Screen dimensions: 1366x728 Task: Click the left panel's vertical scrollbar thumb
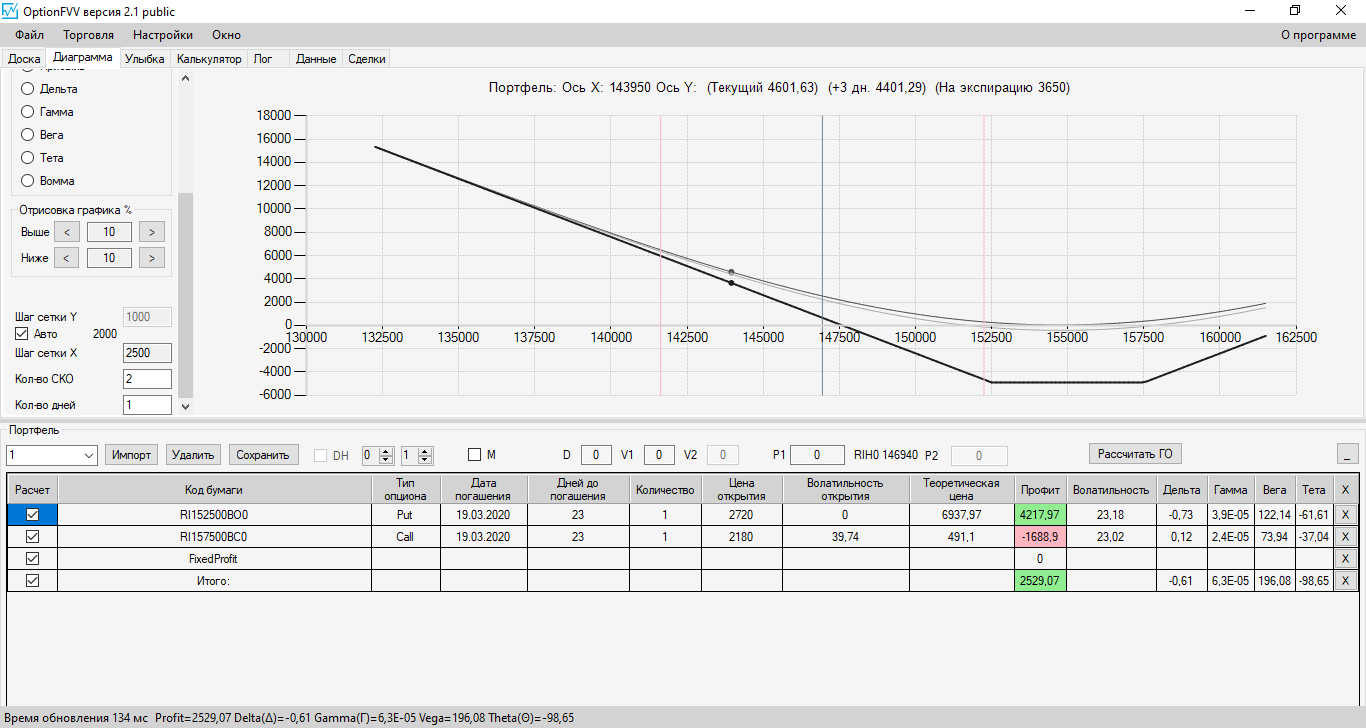coord(185,295)
